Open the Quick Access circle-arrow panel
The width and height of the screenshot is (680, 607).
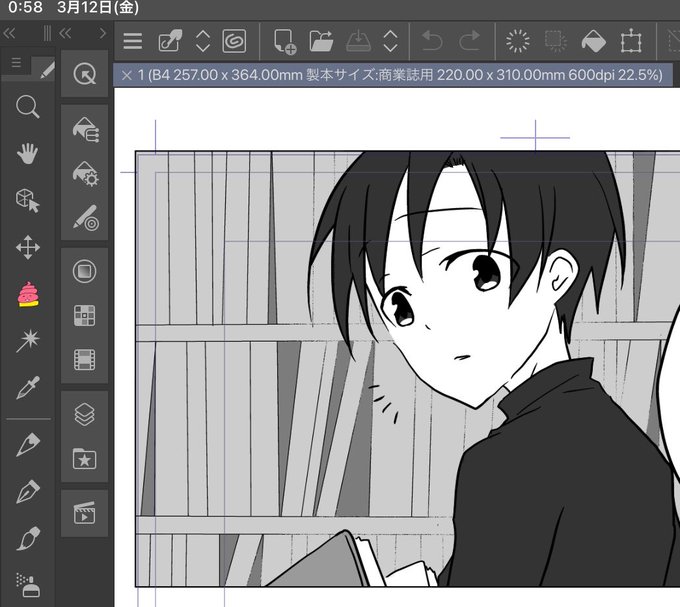click(x=85, y=74)
